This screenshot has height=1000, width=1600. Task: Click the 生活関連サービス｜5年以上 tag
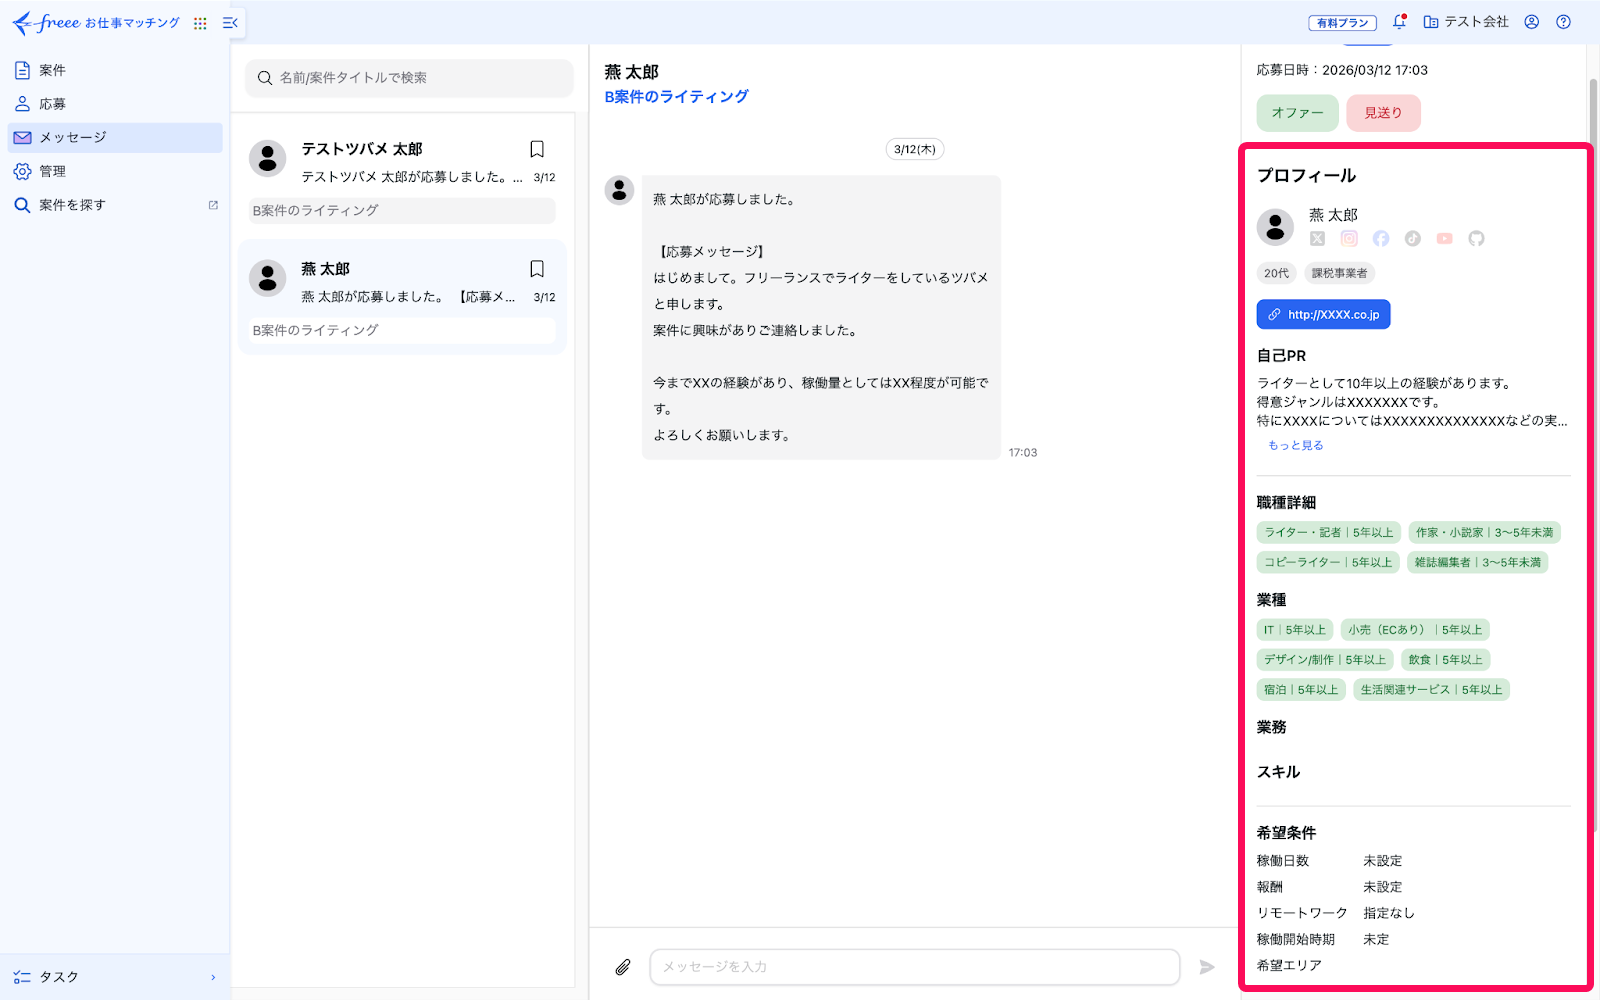point(1431,690)
